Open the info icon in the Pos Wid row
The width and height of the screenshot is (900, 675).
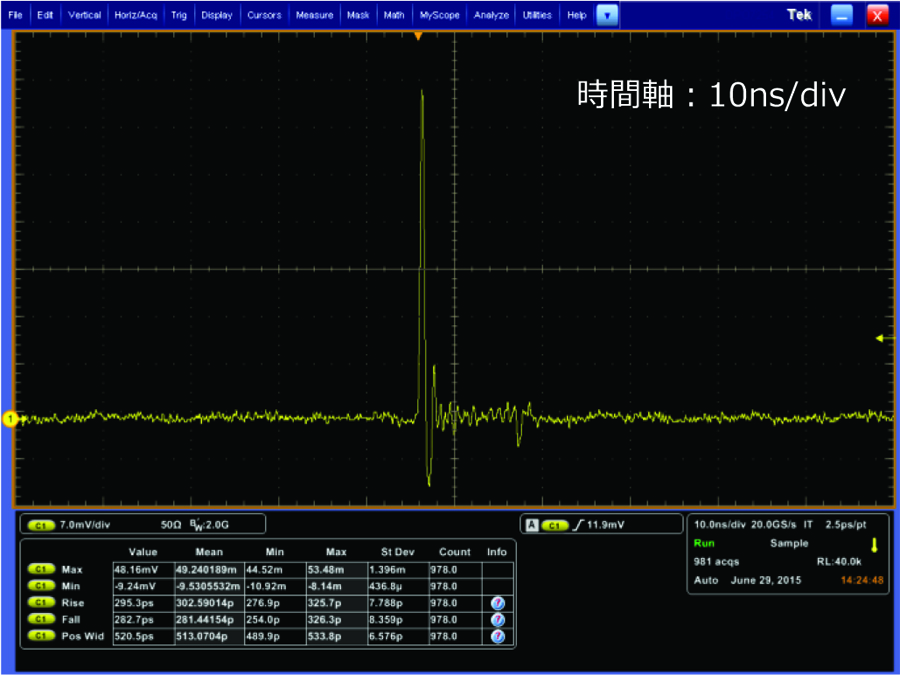click(x=498, y=637)
